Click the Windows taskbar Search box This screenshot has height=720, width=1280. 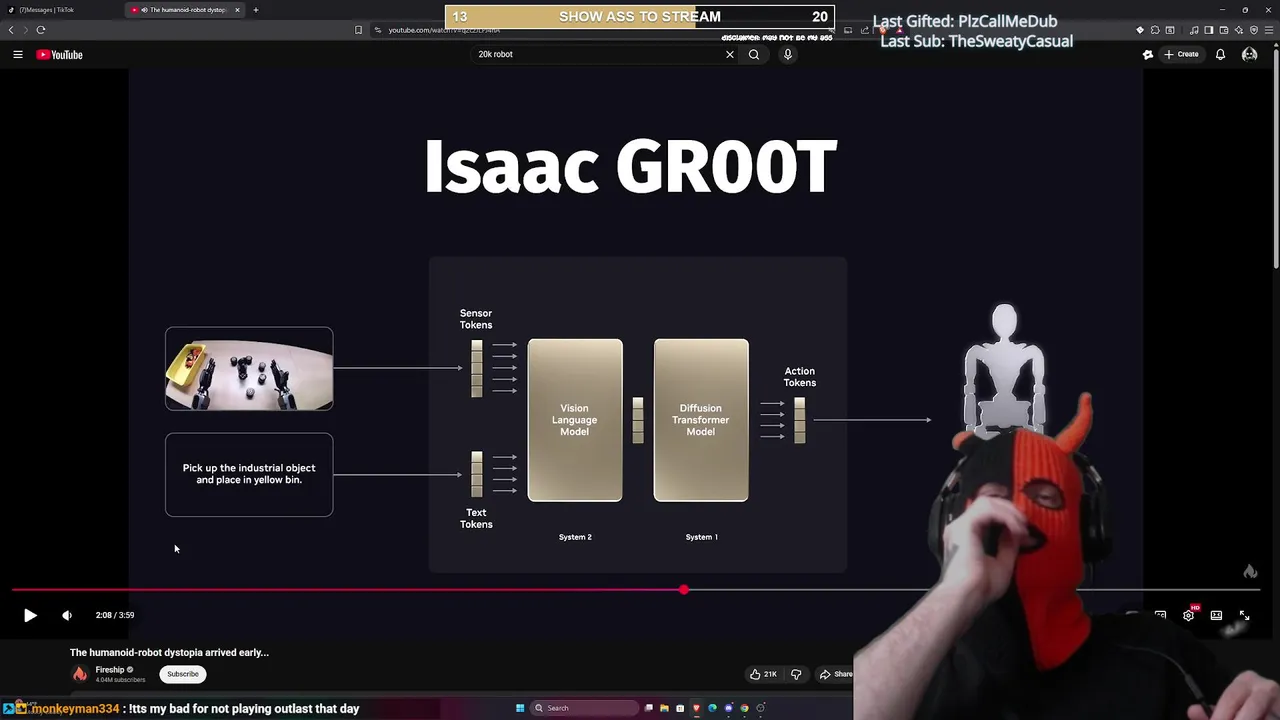[x=584, y=708]
